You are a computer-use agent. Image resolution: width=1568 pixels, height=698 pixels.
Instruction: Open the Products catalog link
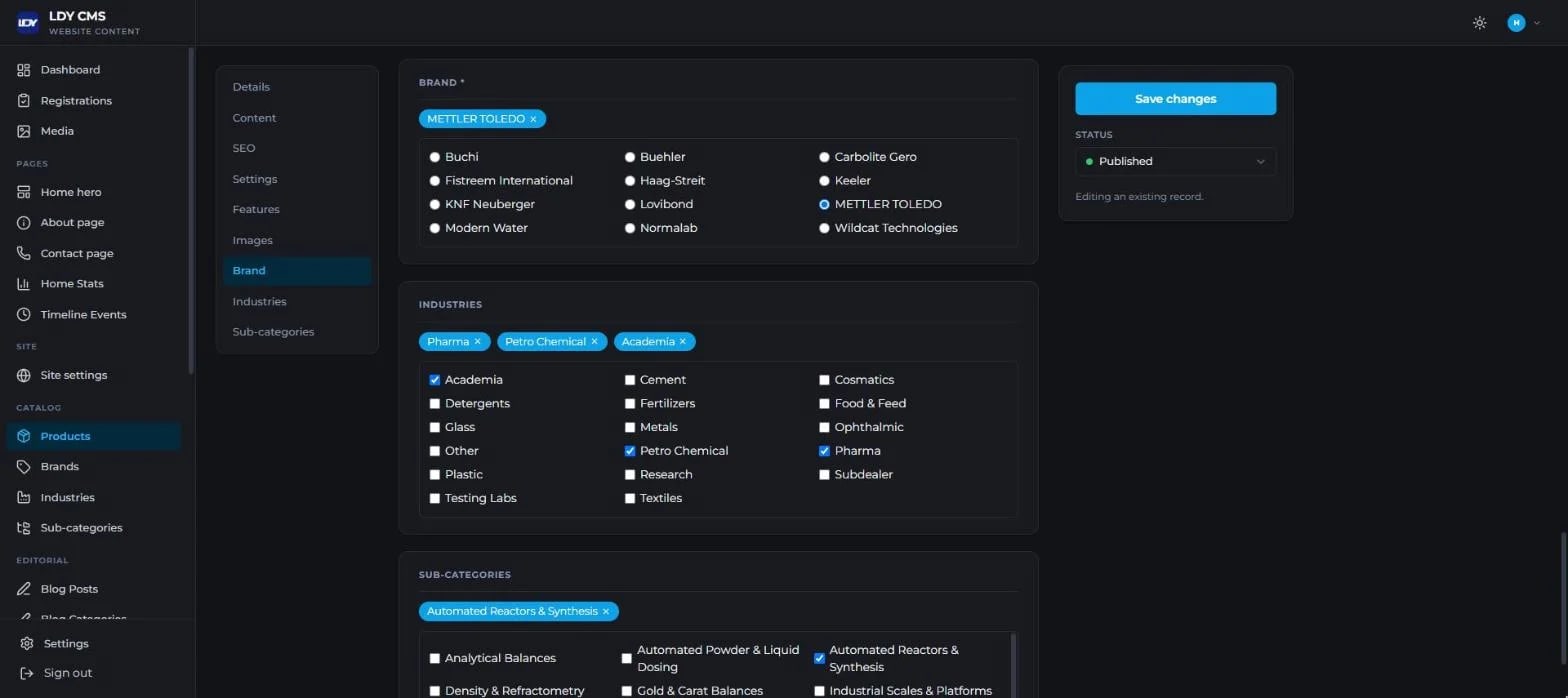(x=93, y=437)
